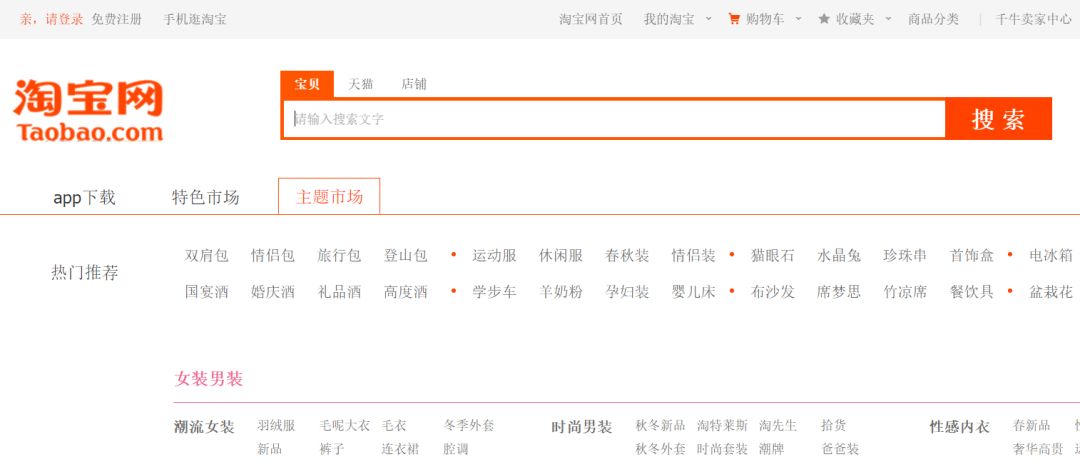Click the 女装男装 section heading
Image resolution: width=1080 pixels, height=462 pixels.
[x=209, y=379]
